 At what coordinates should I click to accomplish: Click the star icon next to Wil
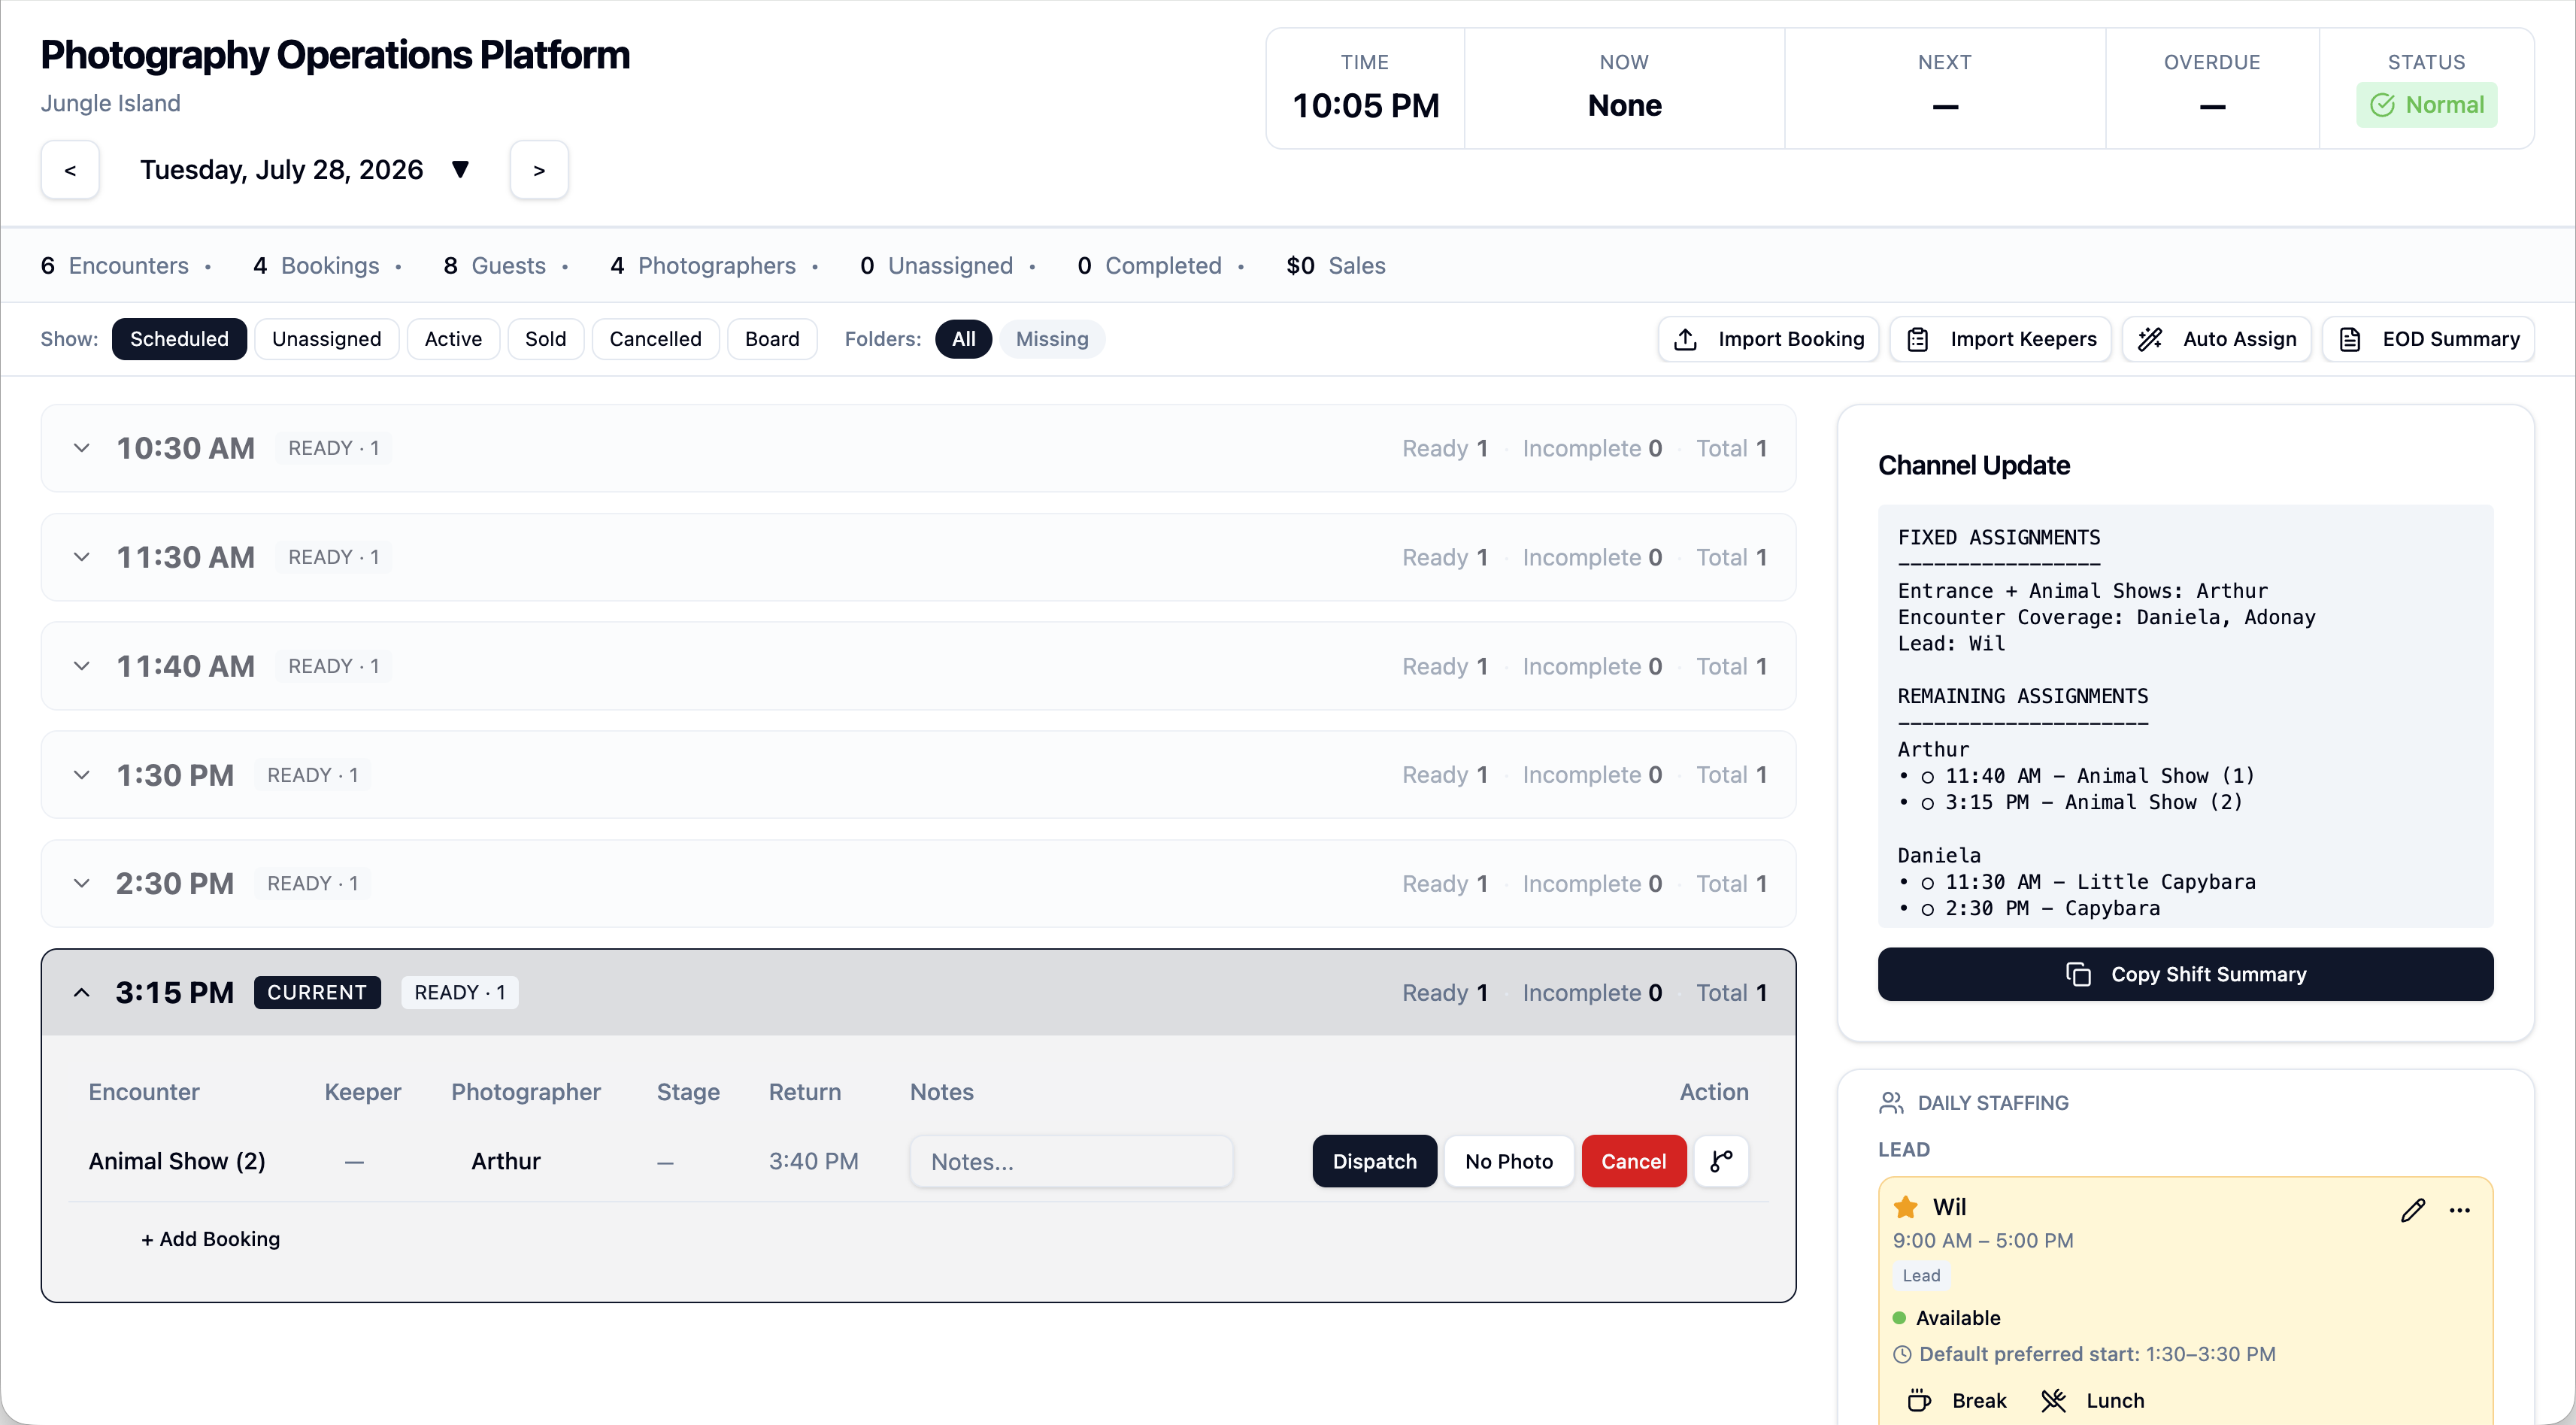coord(1906,1207)
